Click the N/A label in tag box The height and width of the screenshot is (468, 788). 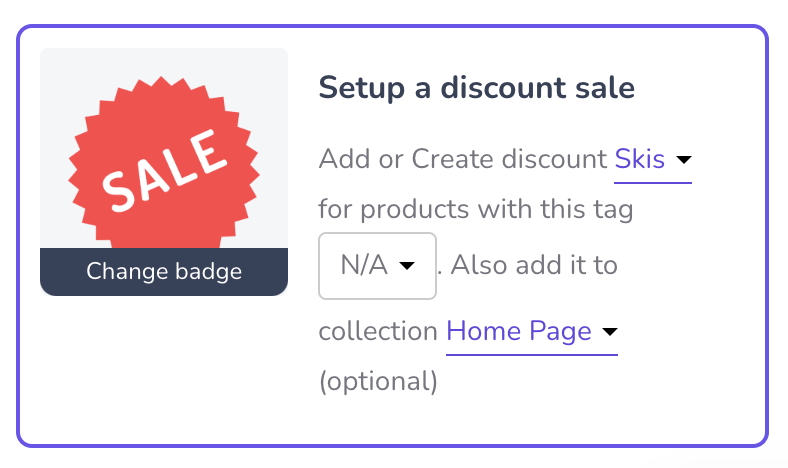364,265
